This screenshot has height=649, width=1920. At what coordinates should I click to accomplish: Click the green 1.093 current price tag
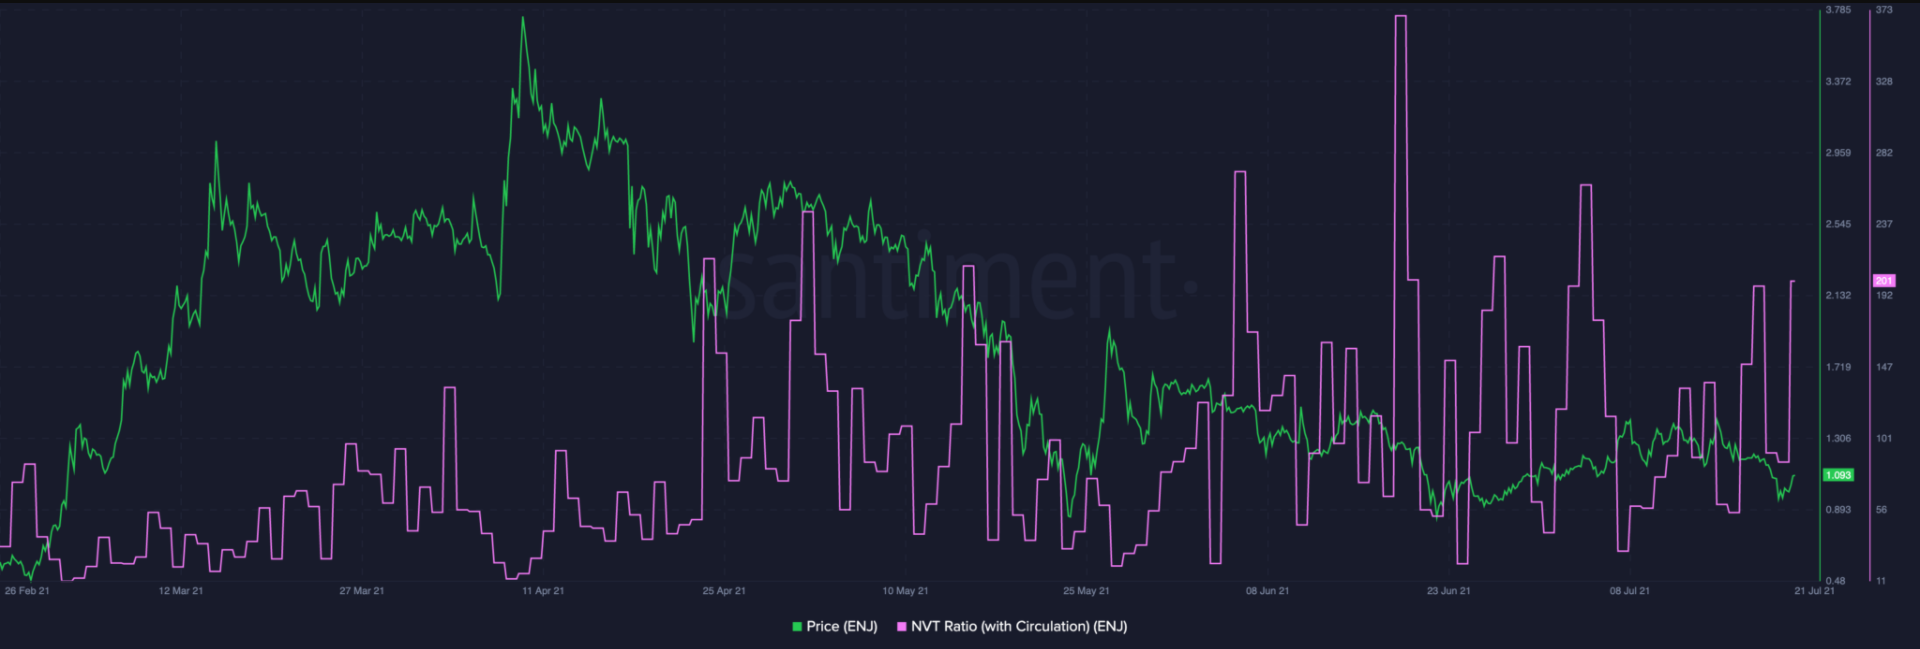click(x=1838, y=475)
